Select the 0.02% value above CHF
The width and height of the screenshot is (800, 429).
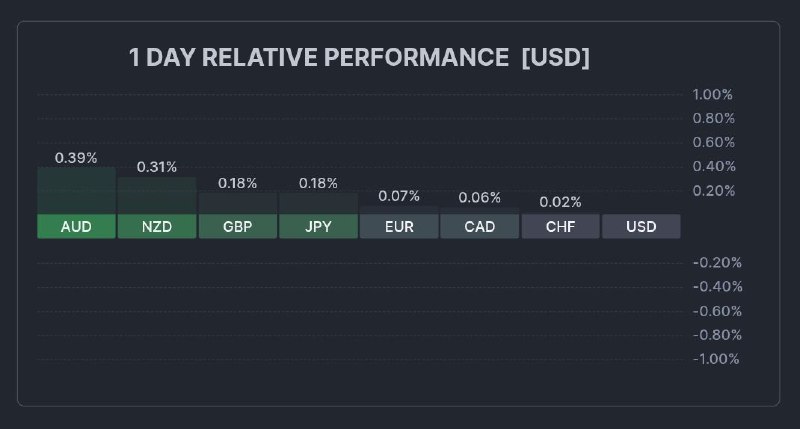pyautogui.click(x=560, y=202)
